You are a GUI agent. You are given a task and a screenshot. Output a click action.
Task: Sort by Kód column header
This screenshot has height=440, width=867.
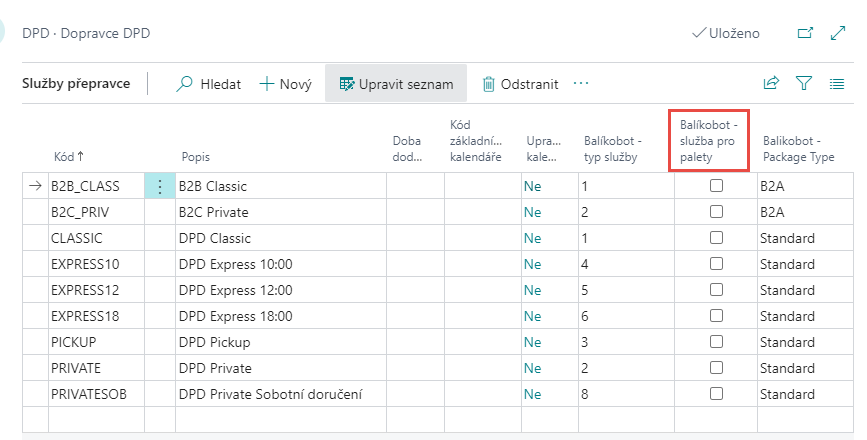[68, 157]
